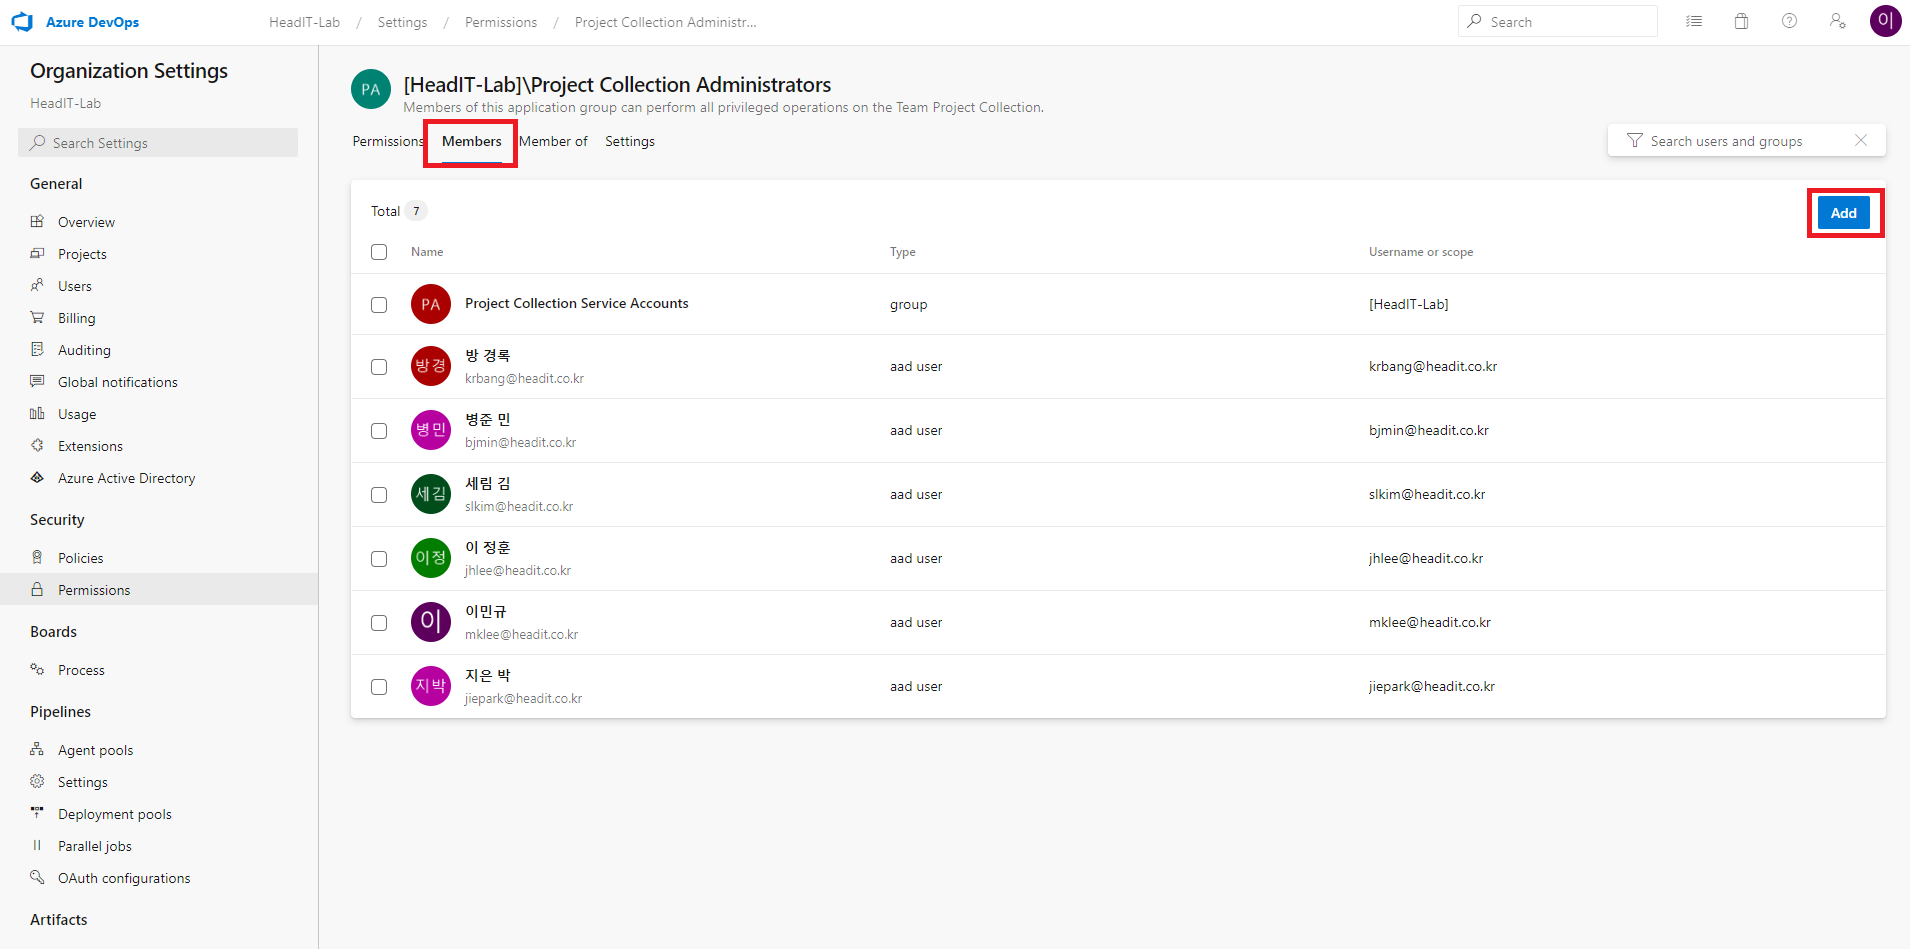The image size is (1910, 949).
Task: Click the Project Collection Administr… breadcrumb
Action: [665, 22]
